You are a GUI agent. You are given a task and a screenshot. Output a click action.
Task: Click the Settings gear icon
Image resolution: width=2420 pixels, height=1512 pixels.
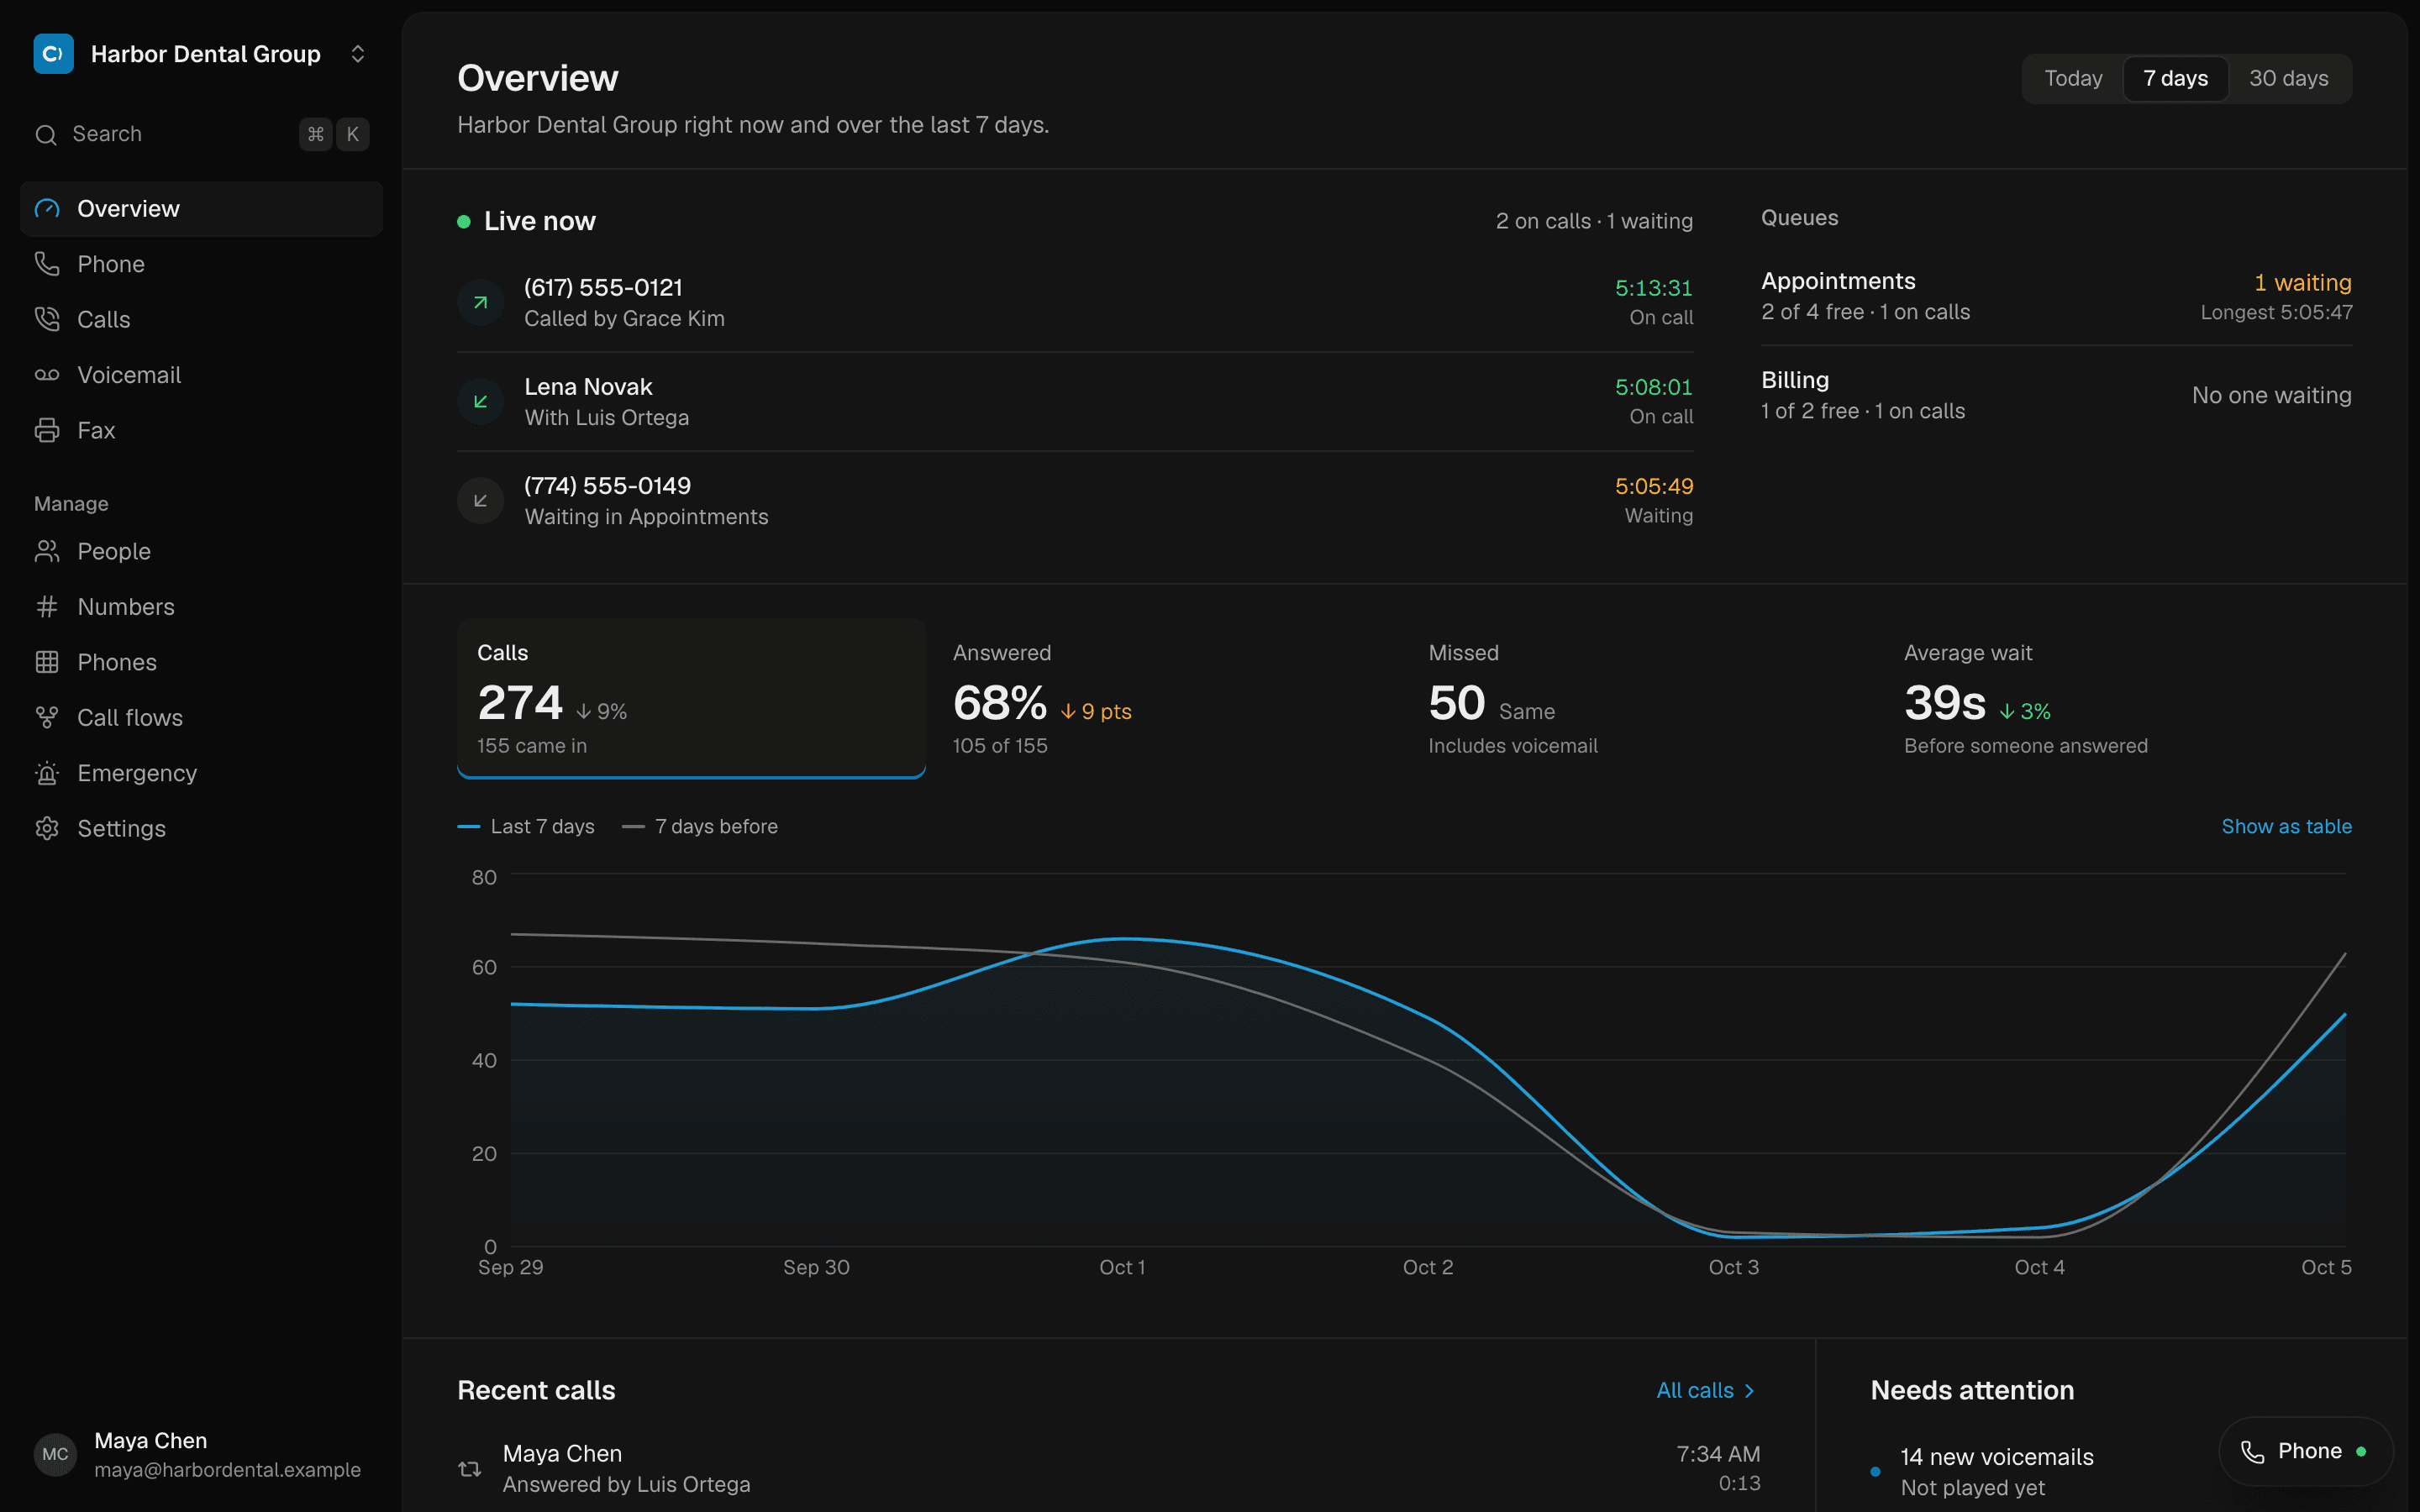point(47,828)
